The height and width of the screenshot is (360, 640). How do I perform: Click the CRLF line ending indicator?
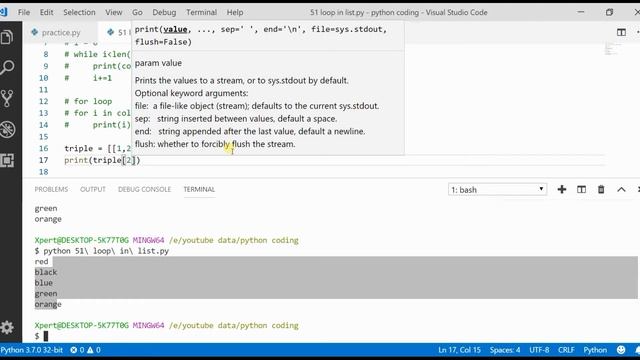(566, 350)
